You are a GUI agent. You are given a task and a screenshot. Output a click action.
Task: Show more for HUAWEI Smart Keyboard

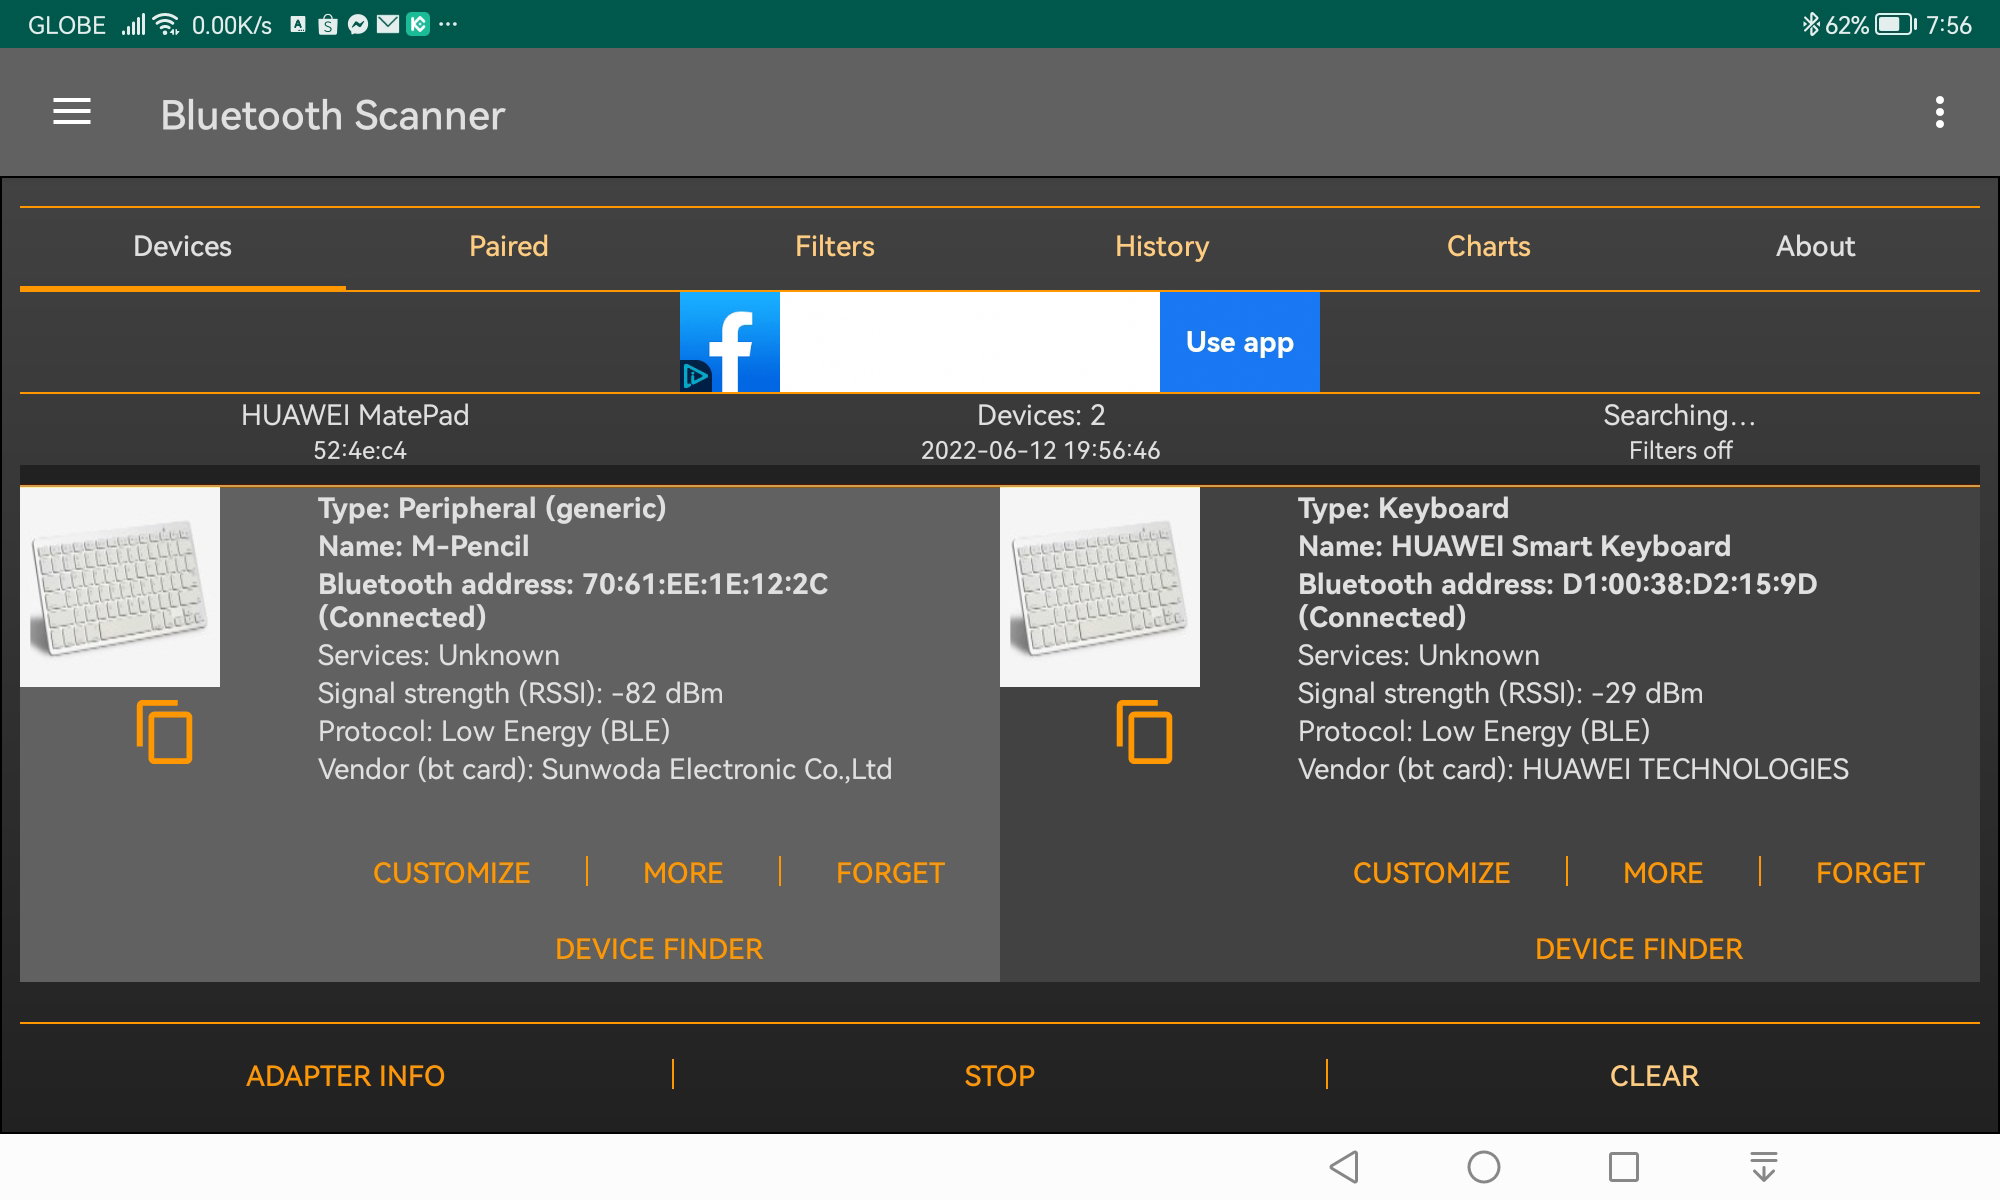pos(1663,873)
